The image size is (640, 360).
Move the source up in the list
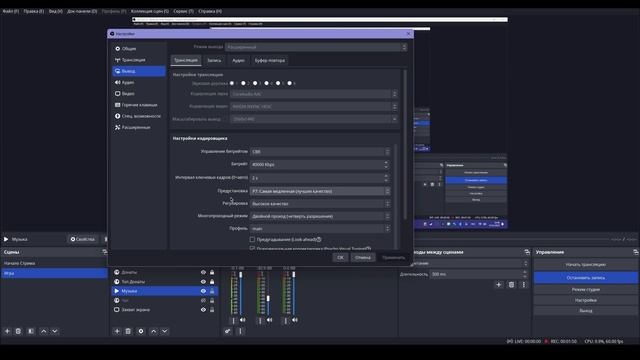[x=153, y=331]
